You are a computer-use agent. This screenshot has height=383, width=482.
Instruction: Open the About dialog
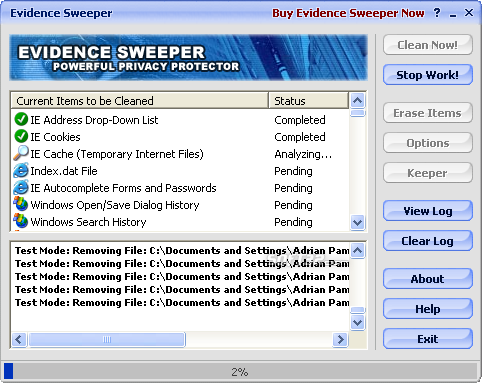(x=428, y=279)
